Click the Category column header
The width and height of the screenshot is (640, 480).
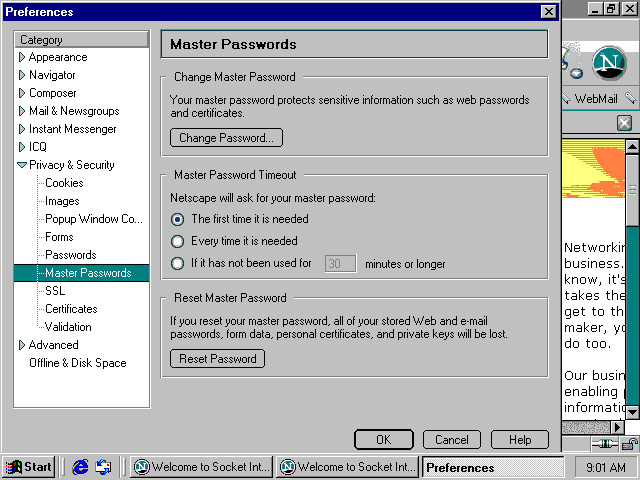(82, 40)
